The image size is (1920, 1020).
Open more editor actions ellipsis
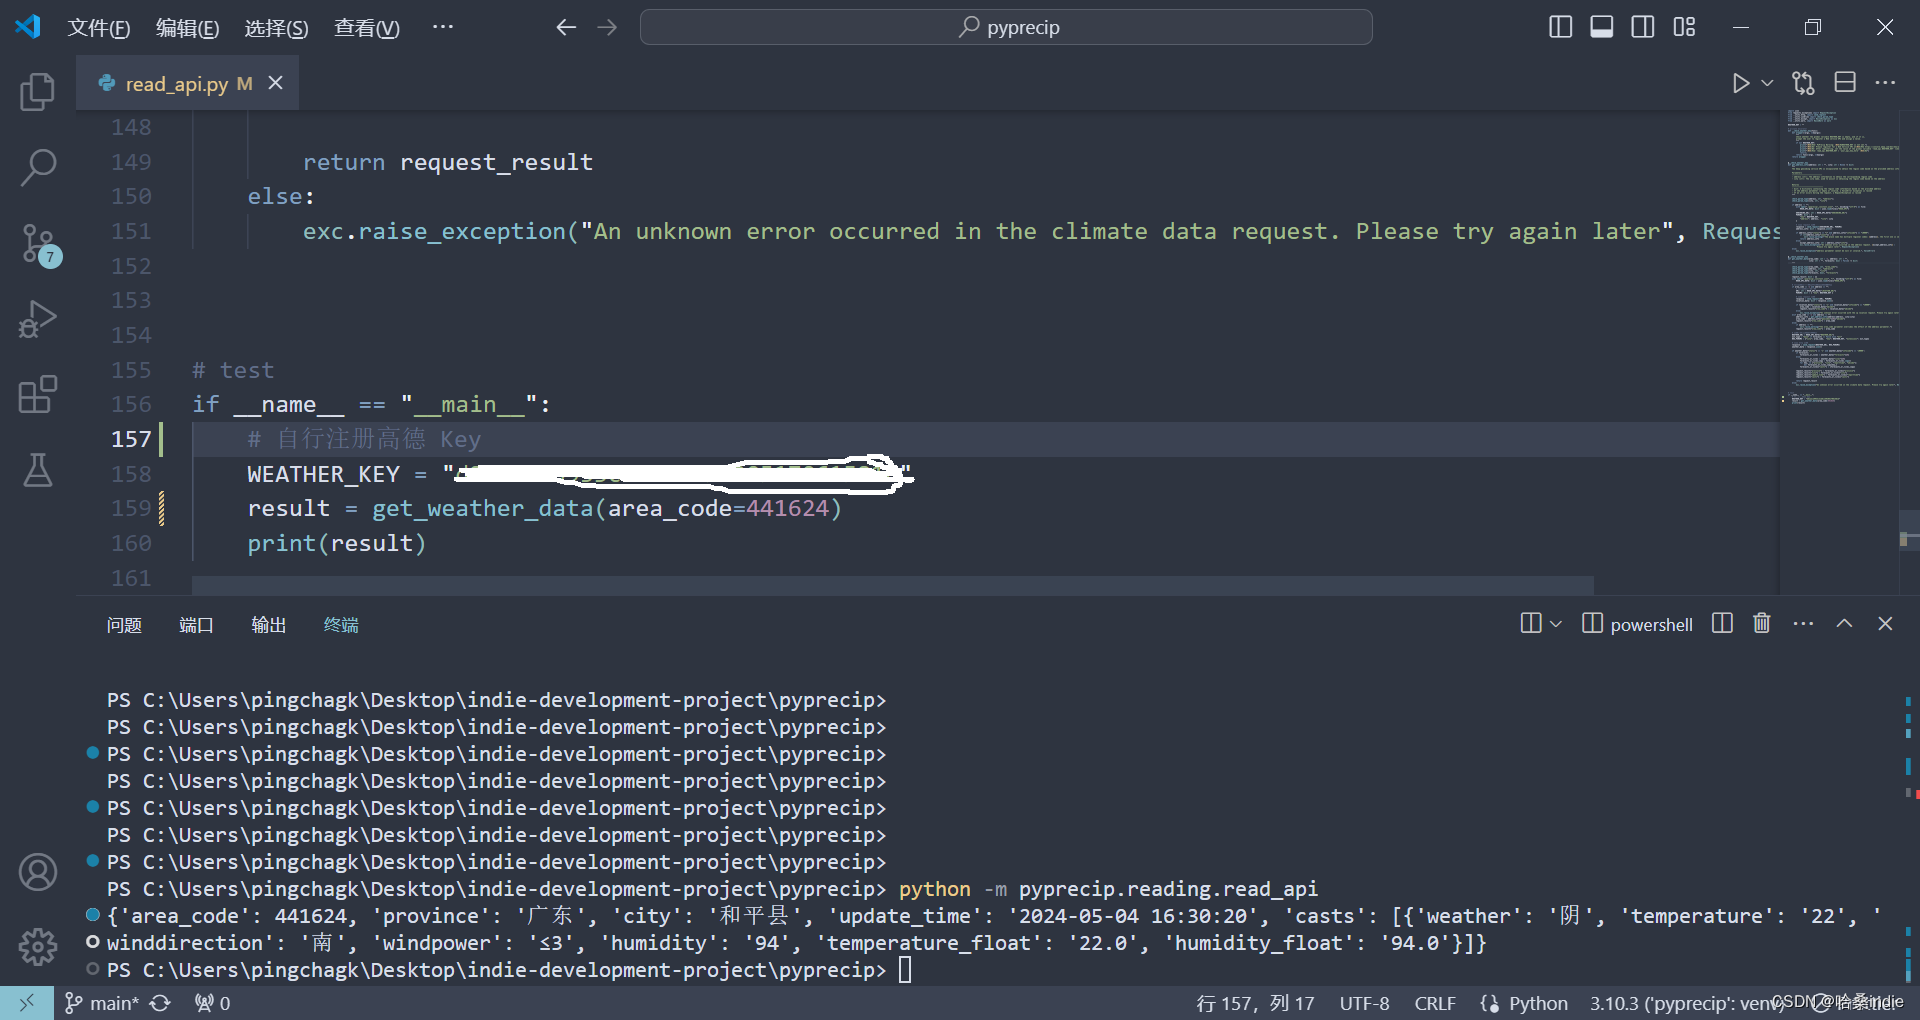(1885, 82)
